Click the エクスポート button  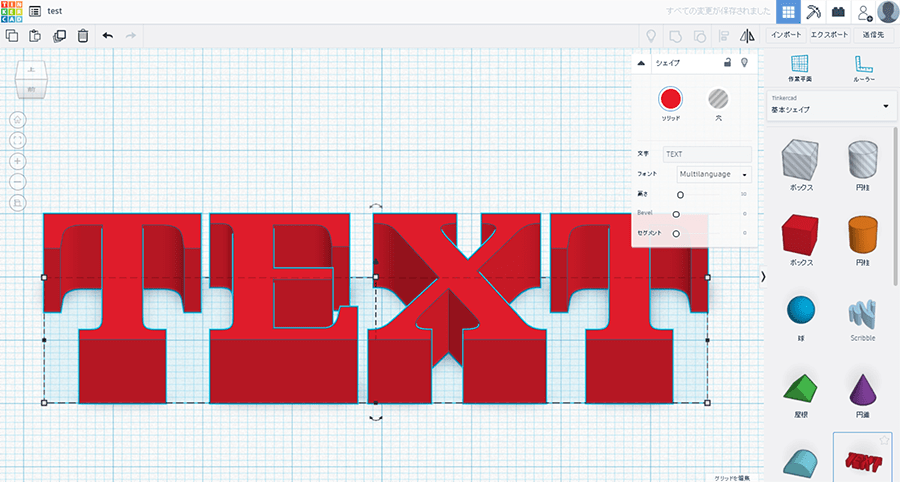click(829, 35)
